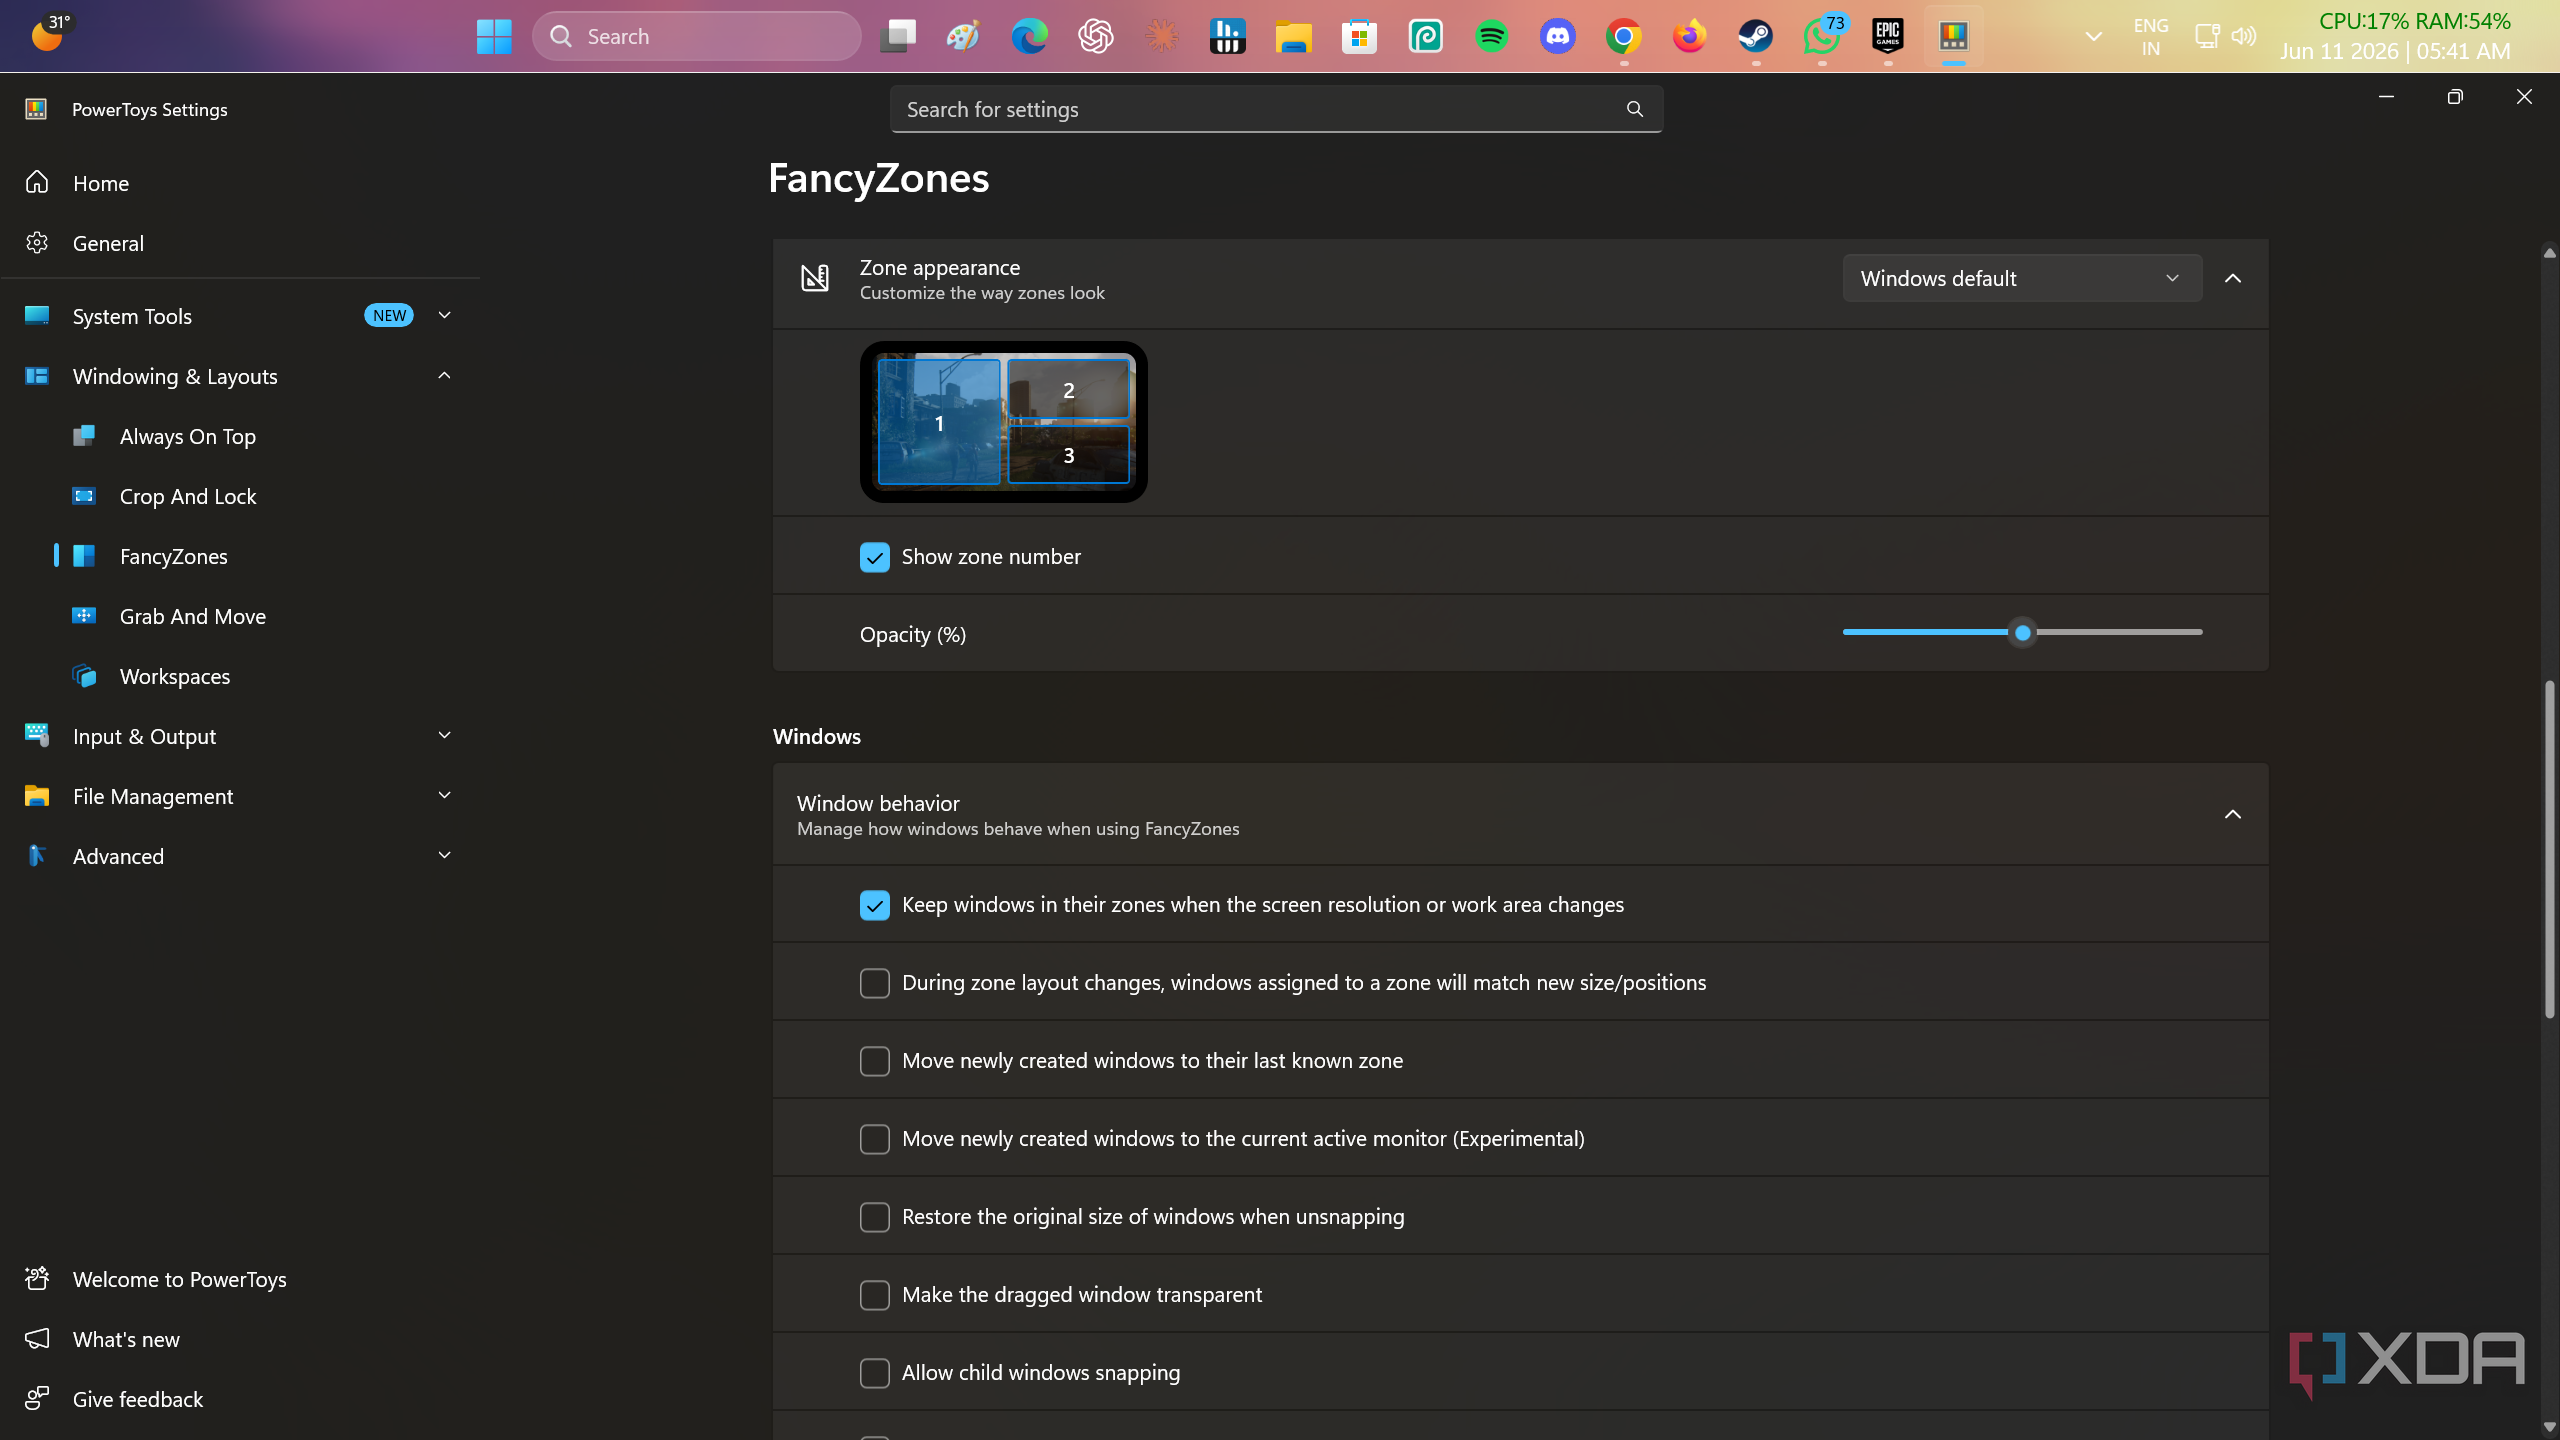Enable make the dragged window transparent
2560x1440 pixels.
tap(875, 1295)
